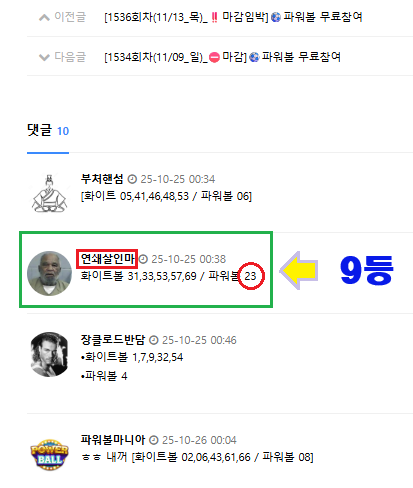Click clock icon next to 부처핸섬's timestamp
The width and height of the screenshot is (413, 488).
point(132,179)
